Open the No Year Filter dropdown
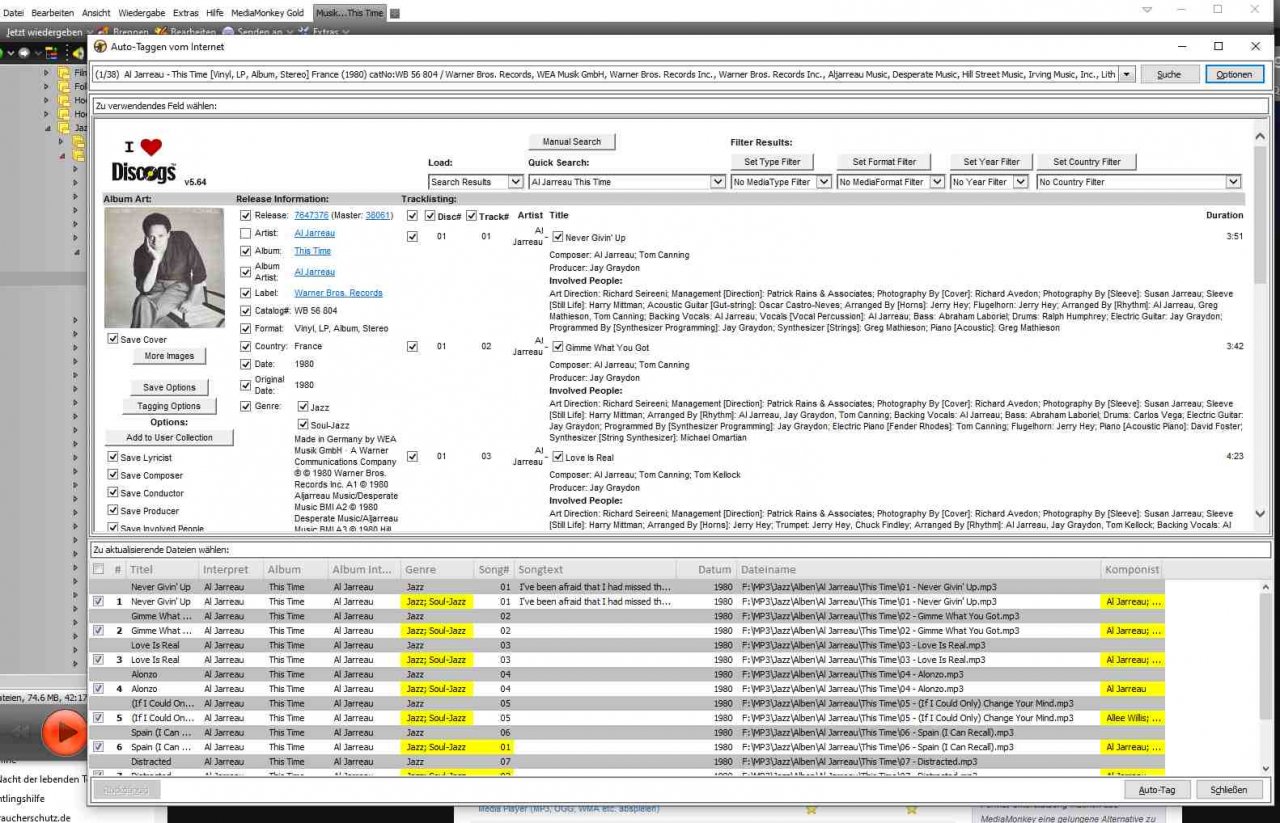Screen dimensions: 1280x823 1020,182
